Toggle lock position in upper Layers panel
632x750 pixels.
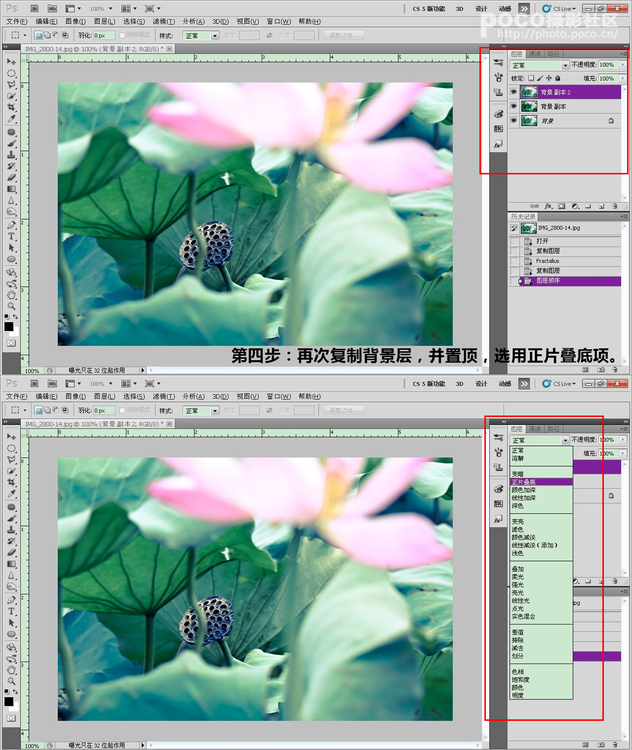(x=549, y=78)
